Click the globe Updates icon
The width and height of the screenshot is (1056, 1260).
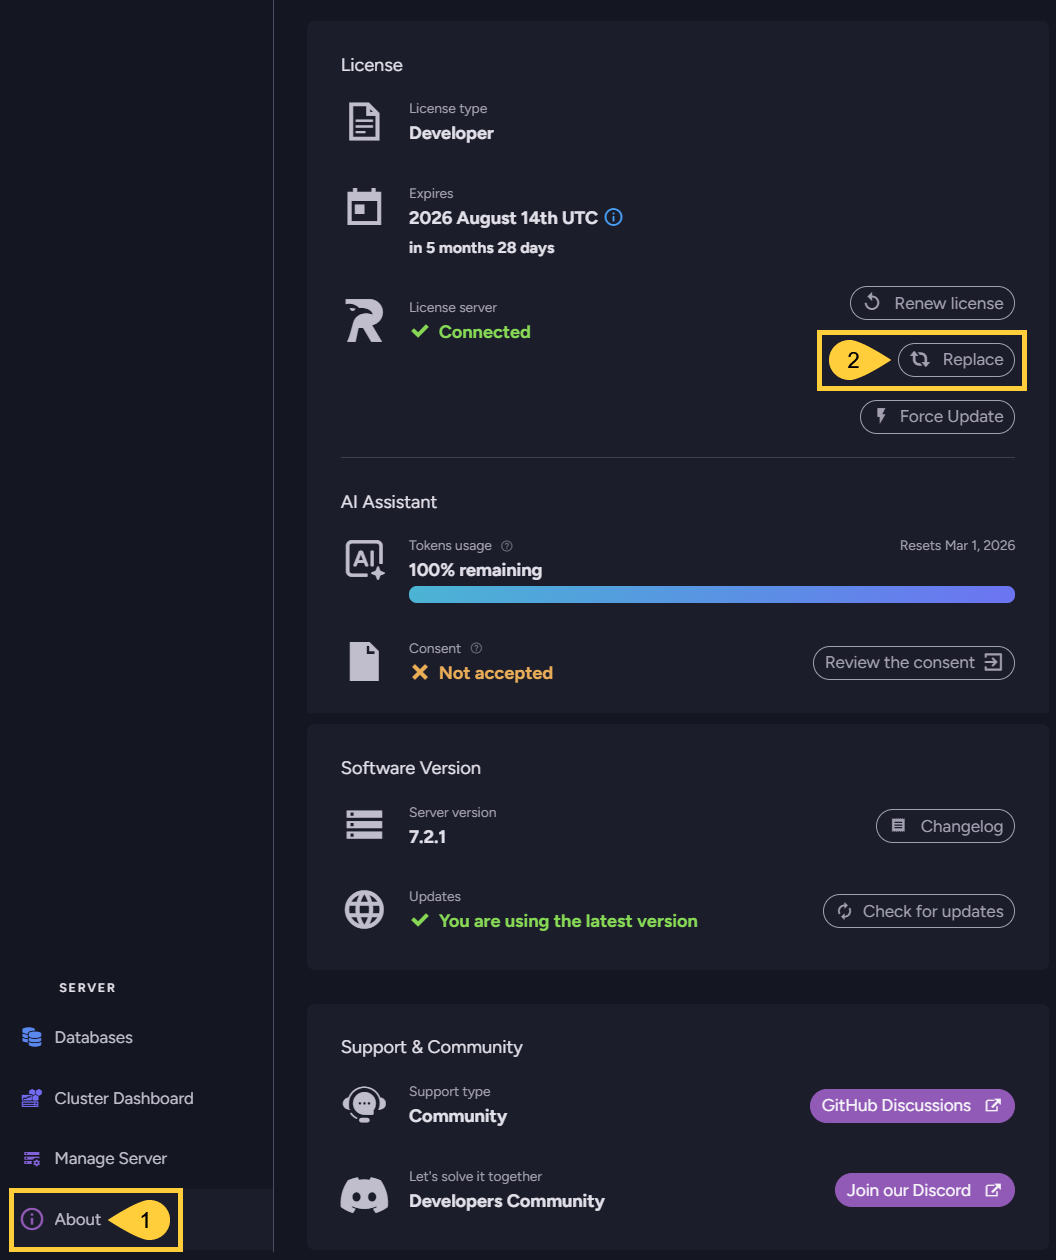click(364, 910)
